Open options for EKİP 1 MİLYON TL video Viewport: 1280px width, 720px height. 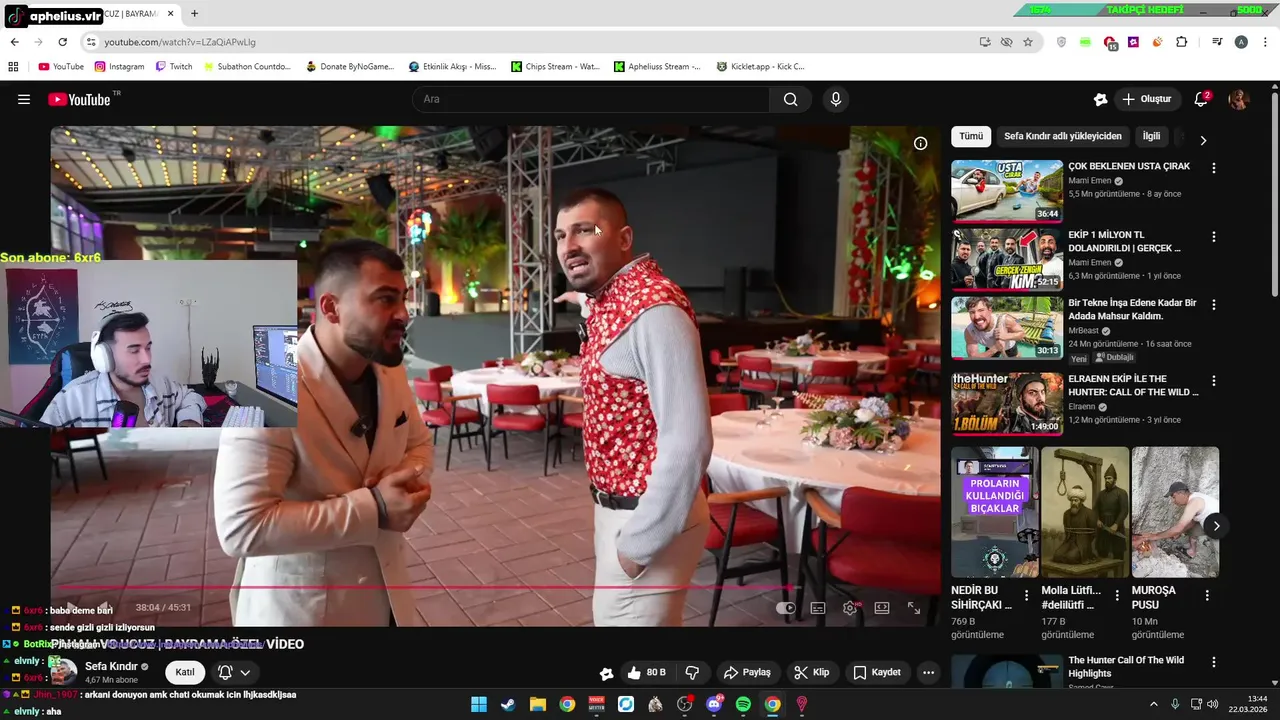[1214, 237]
